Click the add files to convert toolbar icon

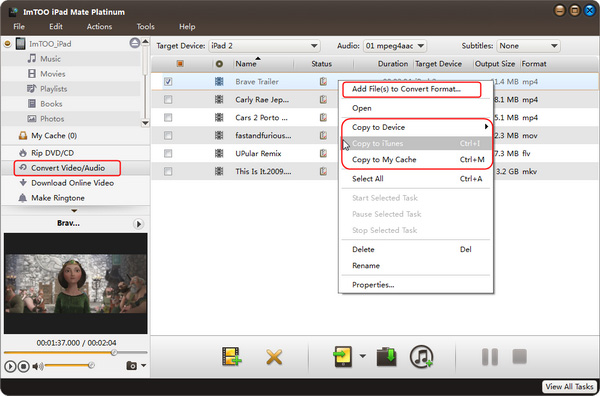coord(232,356)
